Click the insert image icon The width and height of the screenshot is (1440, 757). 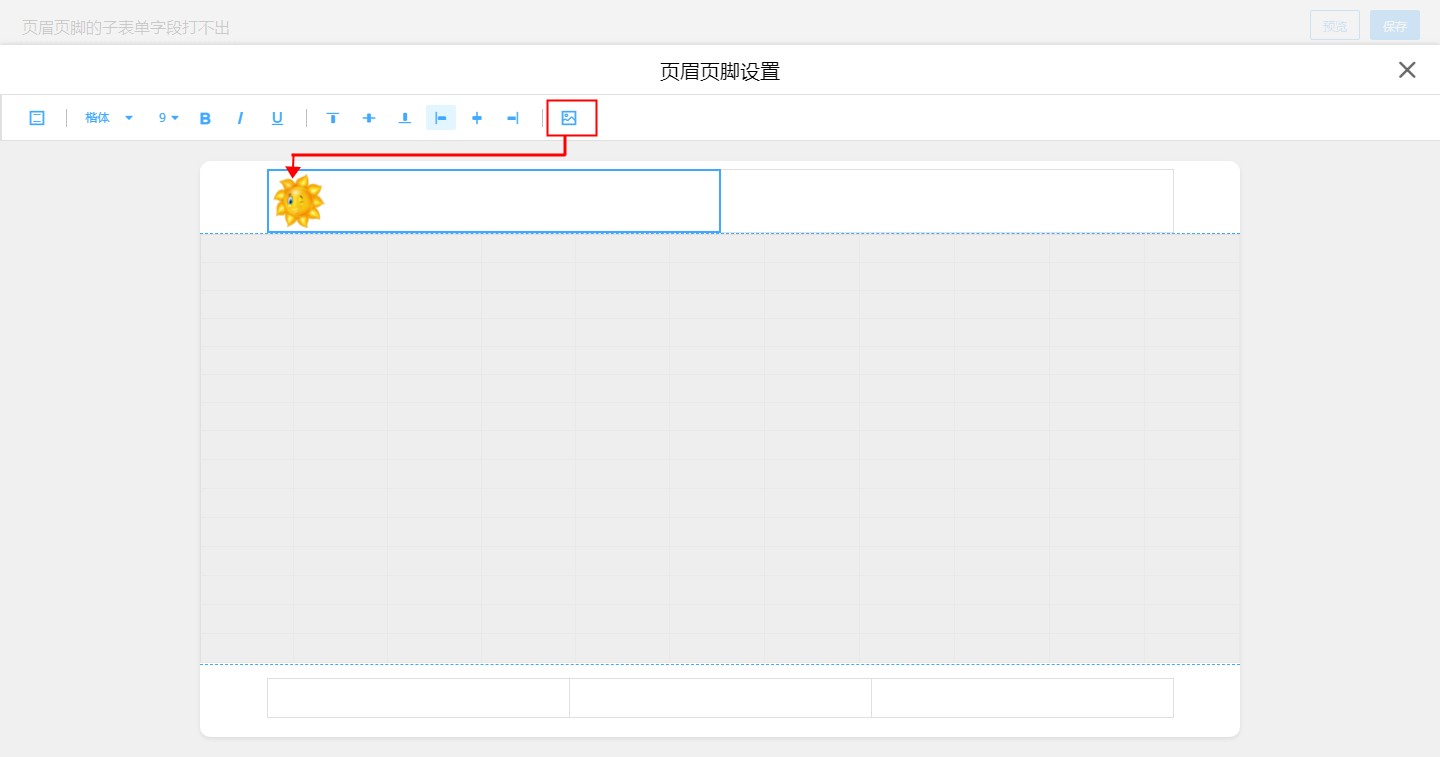coord(569,118)
